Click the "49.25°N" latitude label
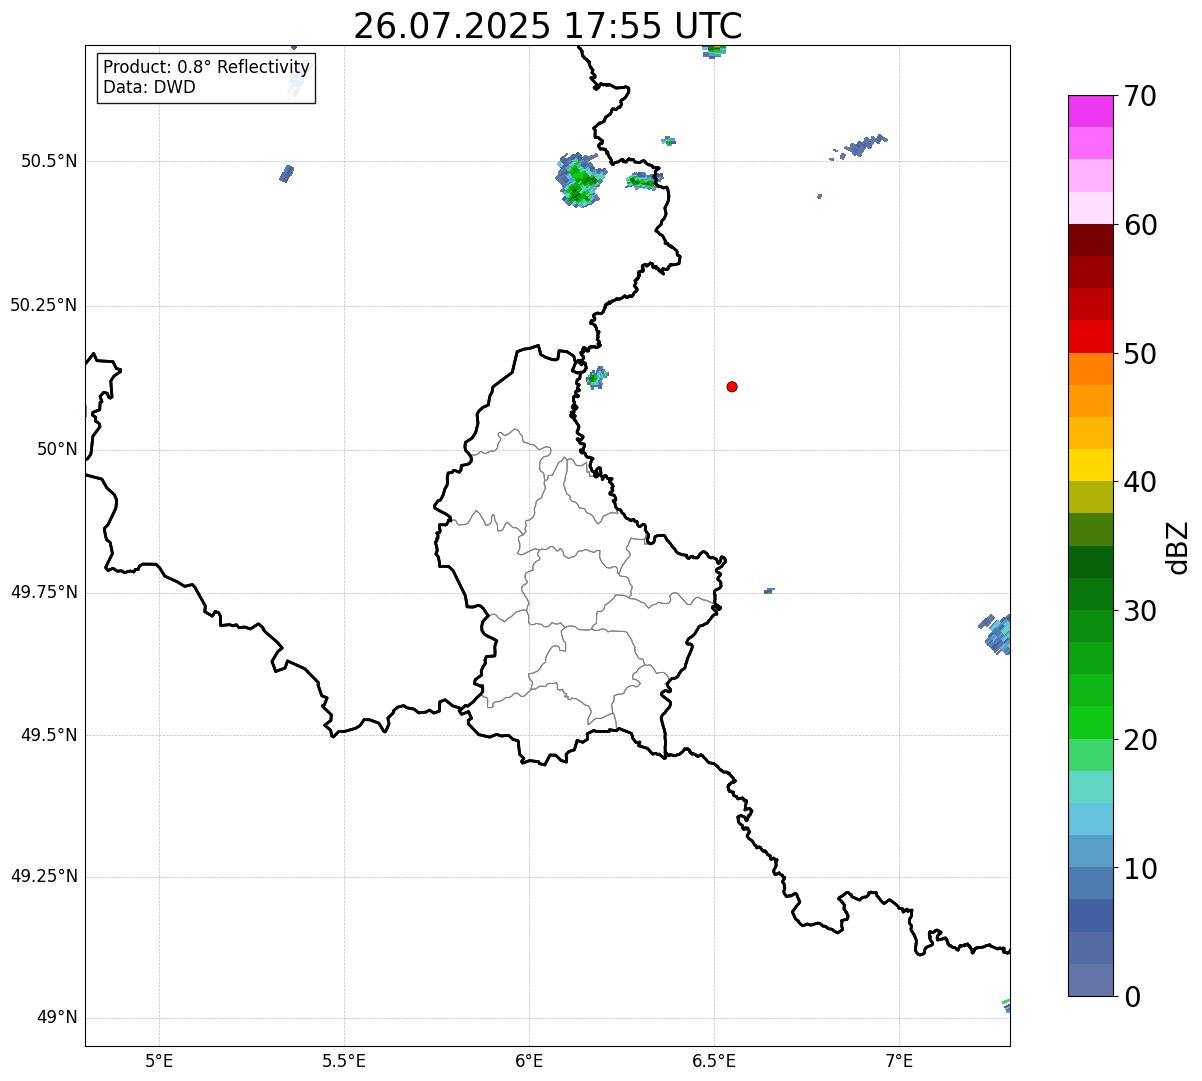This screenshot has height=1081, width=1202. pyautogui.click(x=43, y=876)
